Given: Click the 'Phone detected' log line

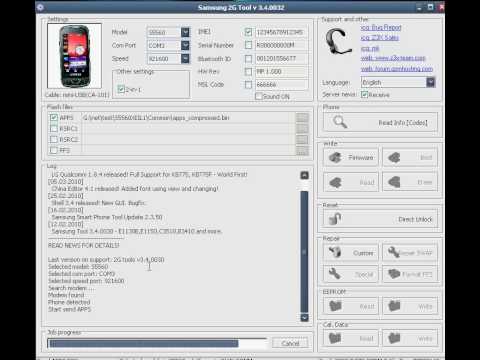Looking at the screenshot, I should (69, 302).
